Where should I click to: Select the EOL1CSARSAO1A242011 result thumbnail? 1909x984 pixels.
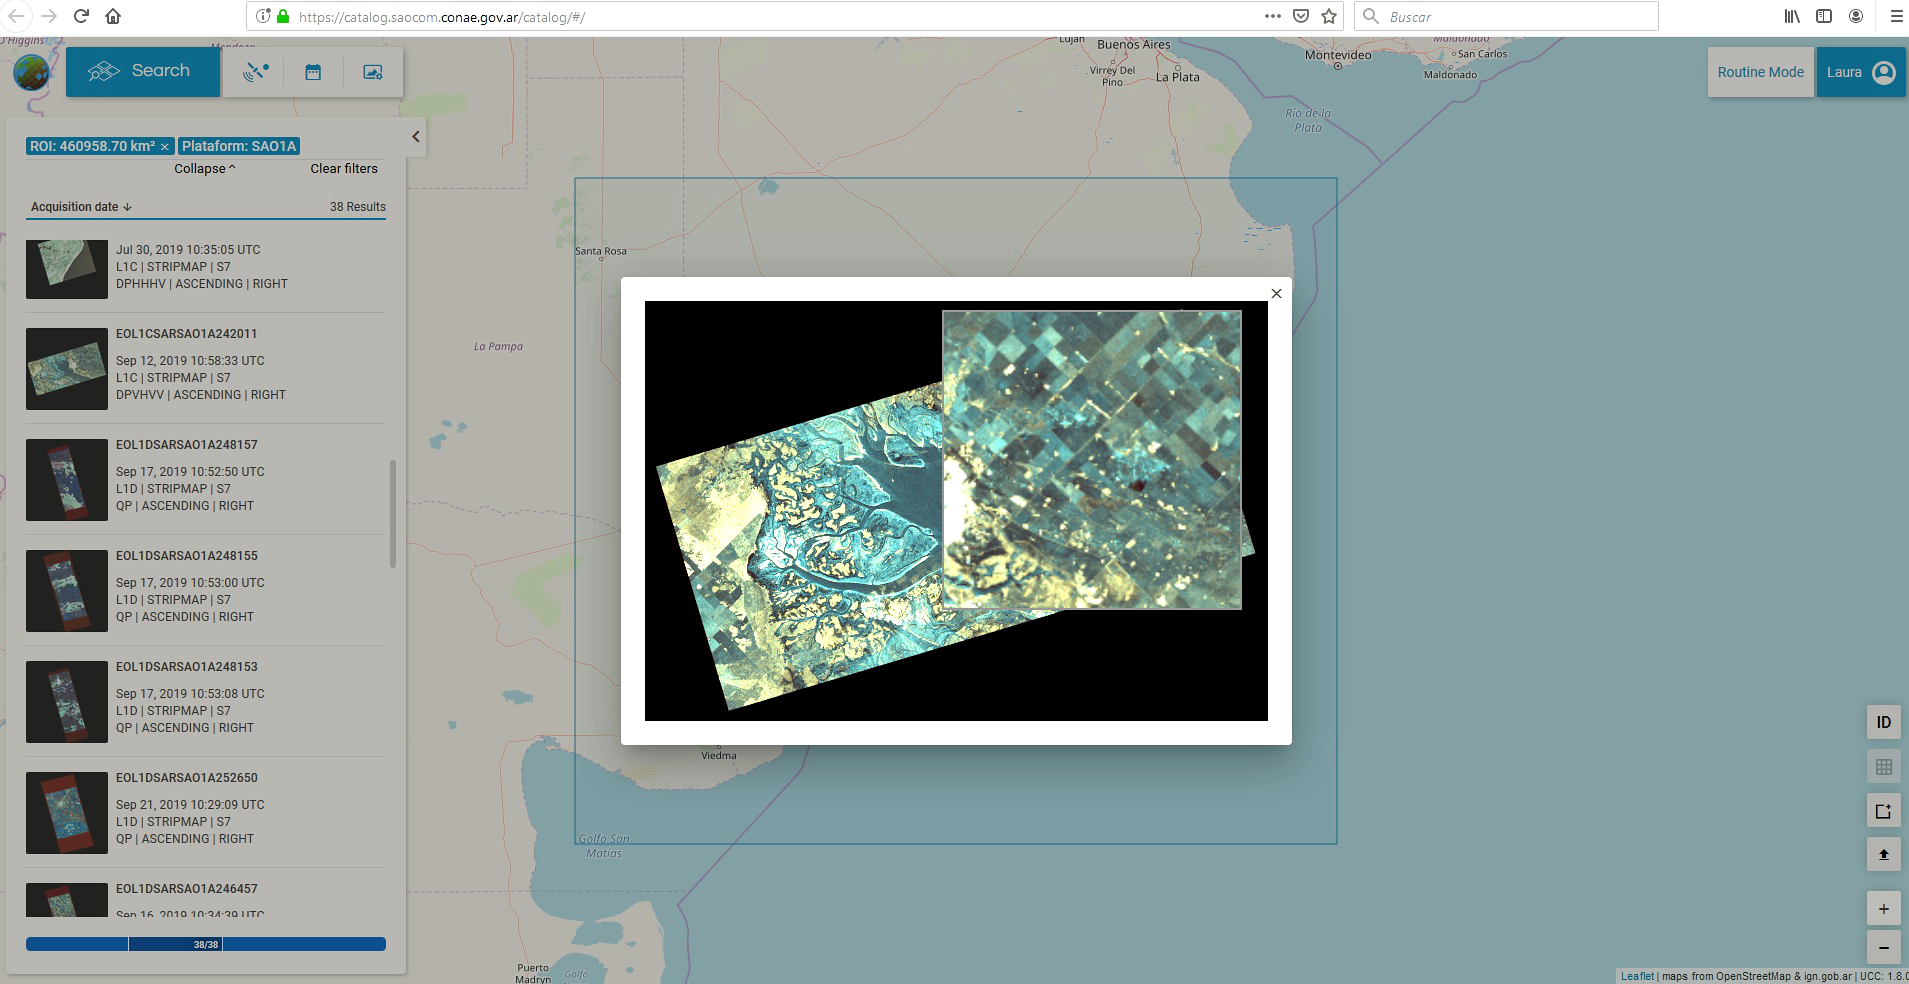click(x=67, y=369)
